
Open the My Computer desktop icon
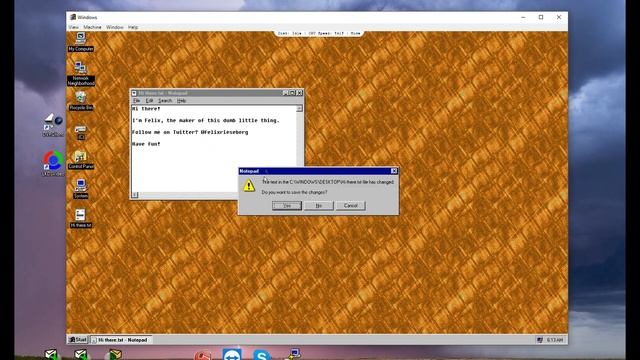click(x=80, y=42)
